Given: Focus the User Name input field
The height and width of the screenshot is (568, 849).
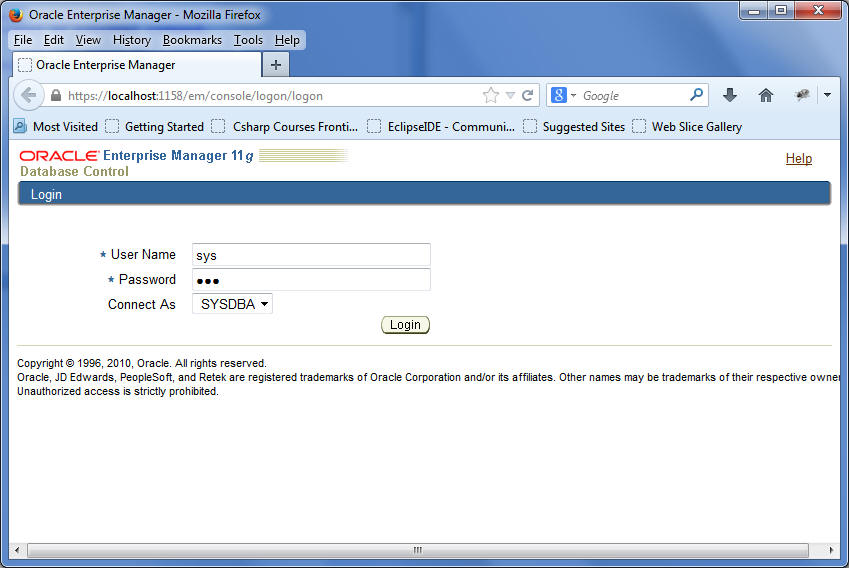Looking at the screenshot, I should pyautogui.click(x=311, y=255).
